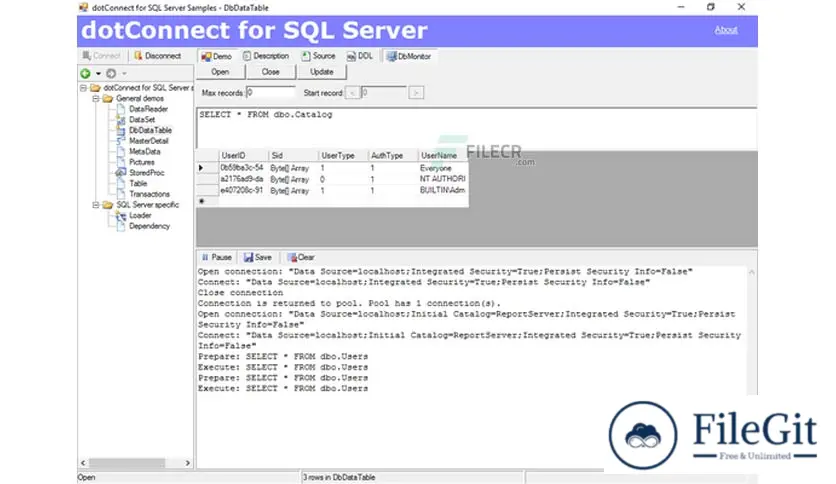Click the StoredProc item icon
836x484 pixels.
tap(121, 173)
